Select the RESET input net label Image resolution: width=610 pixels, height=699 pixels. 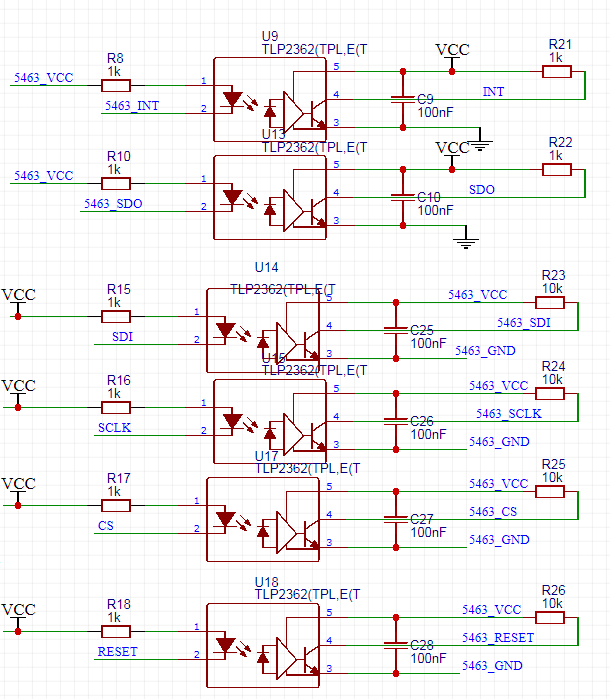tap(118, 652)
